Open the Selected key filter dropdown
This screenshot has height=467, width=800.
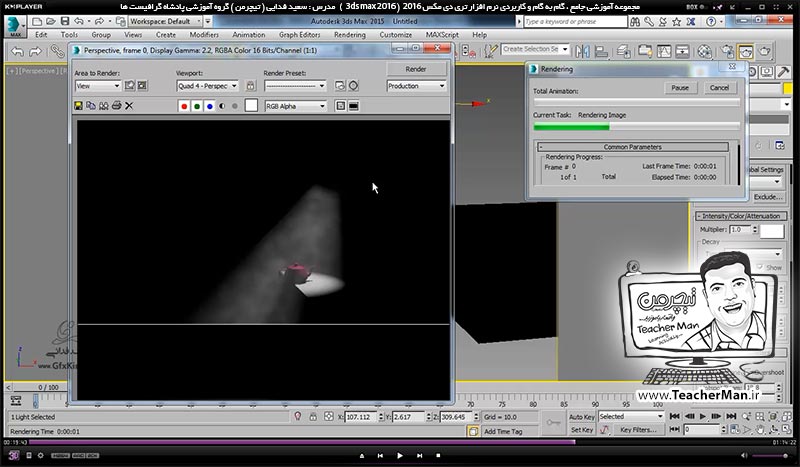coord(631,416)
